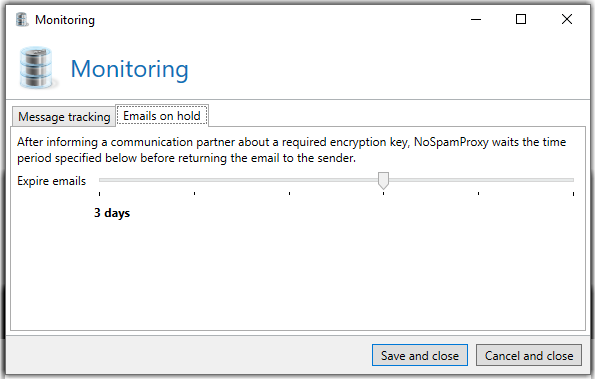The width and height of the screenshot is (596, 380).
Task: Click the small database icon in title bar
Action: (x=22, y=20)
